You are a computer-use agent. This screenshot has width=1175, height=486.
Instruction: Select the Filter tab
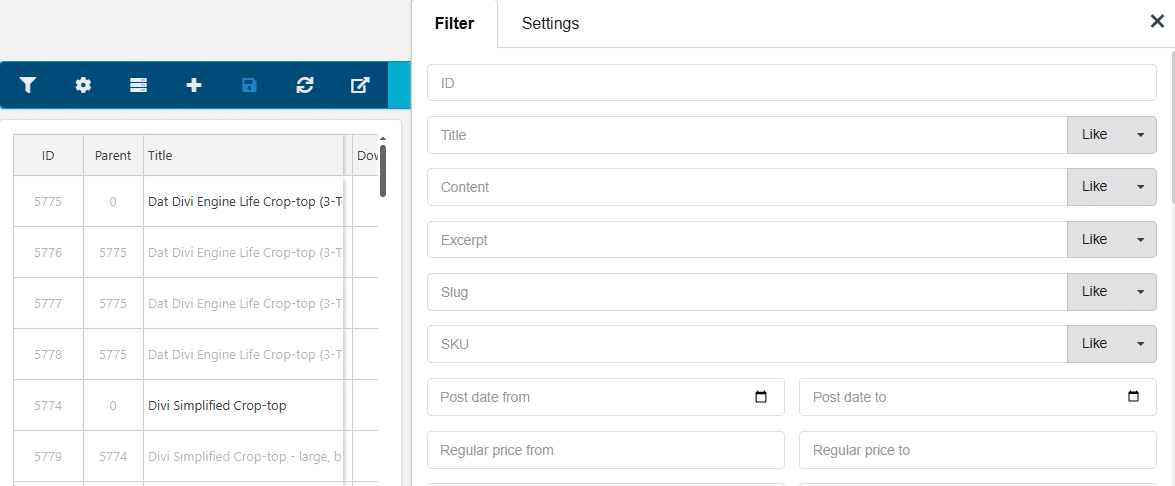coord(454,23)
